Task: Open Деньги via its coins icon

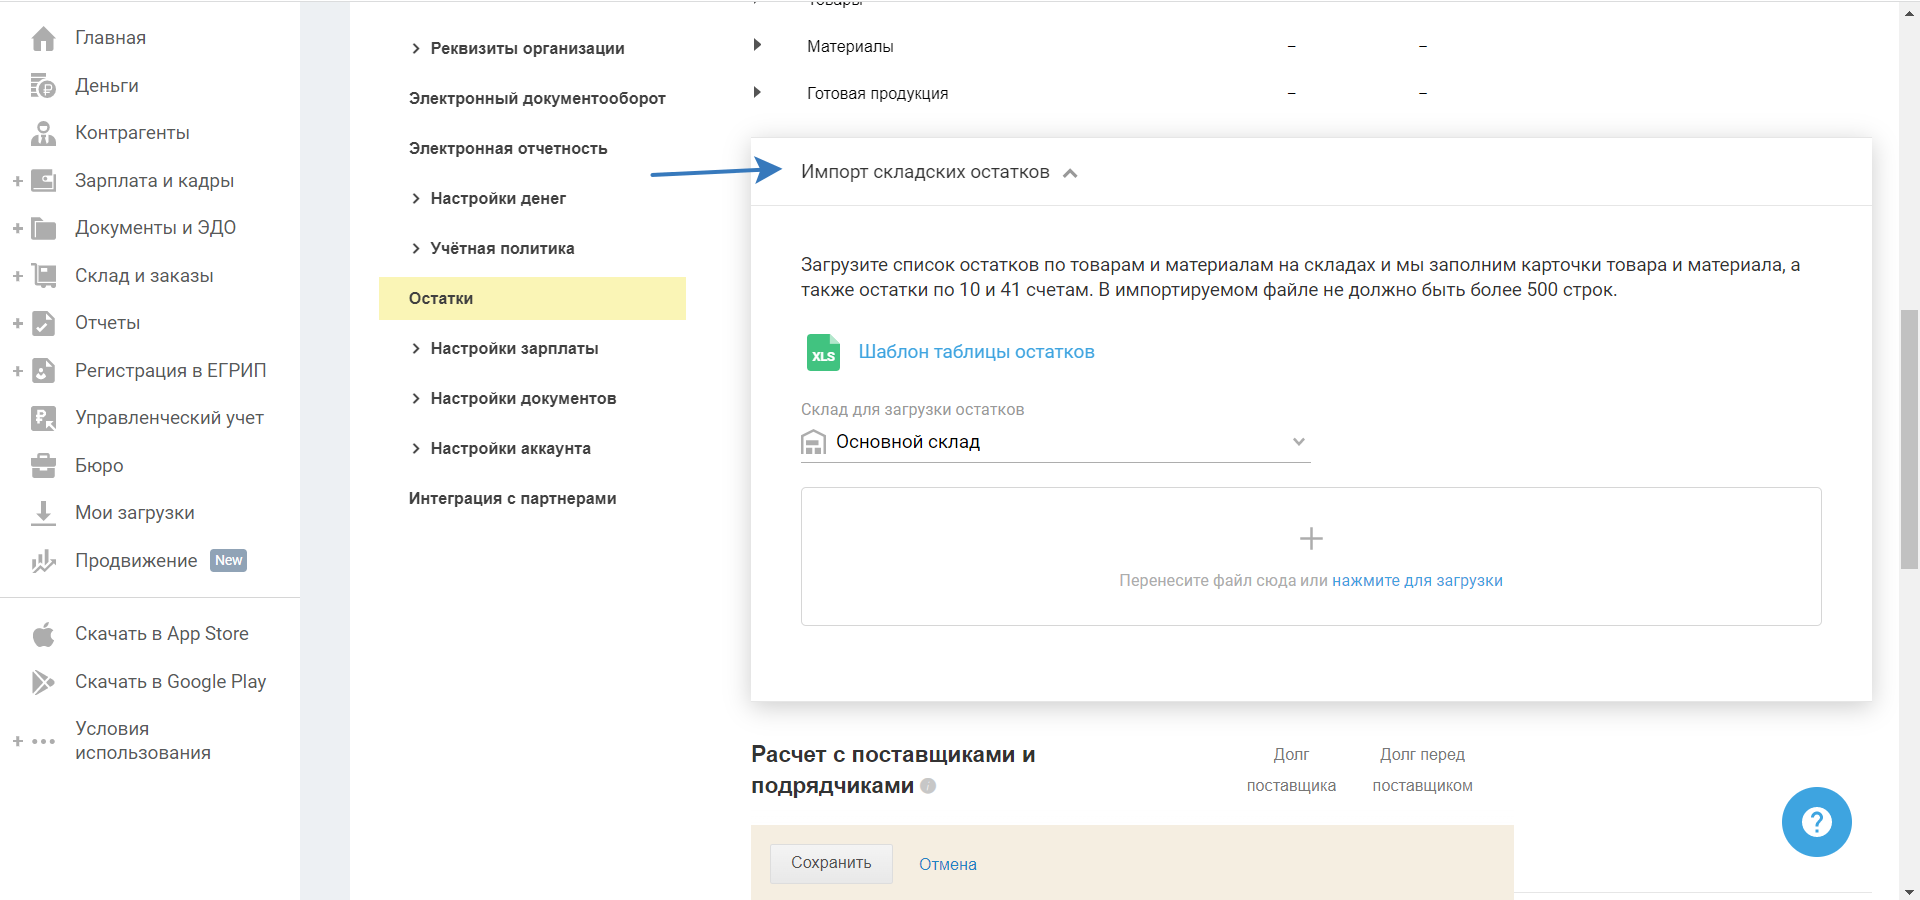Action: [43, 86]
